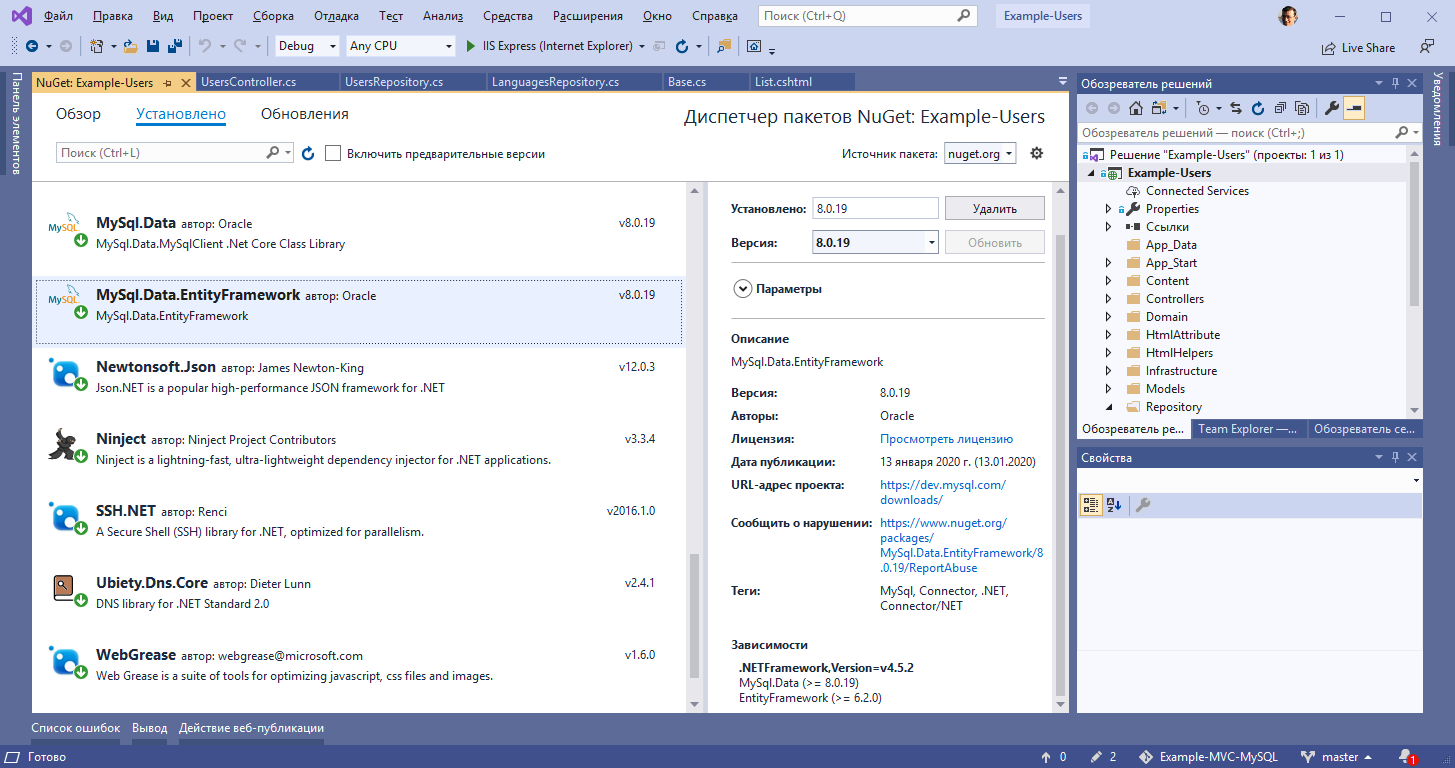Expand the Параметры options section

[742, 288]
